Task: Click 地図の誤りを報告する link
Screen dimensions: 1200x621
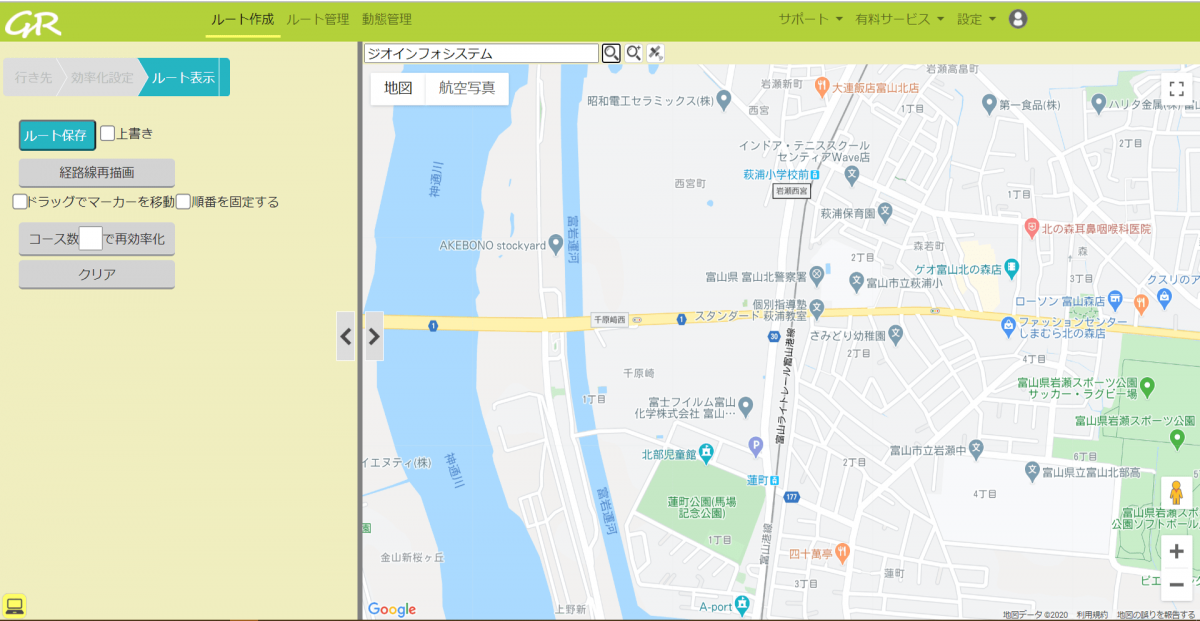Action: pyautogui.click(x=1156, y=614)
